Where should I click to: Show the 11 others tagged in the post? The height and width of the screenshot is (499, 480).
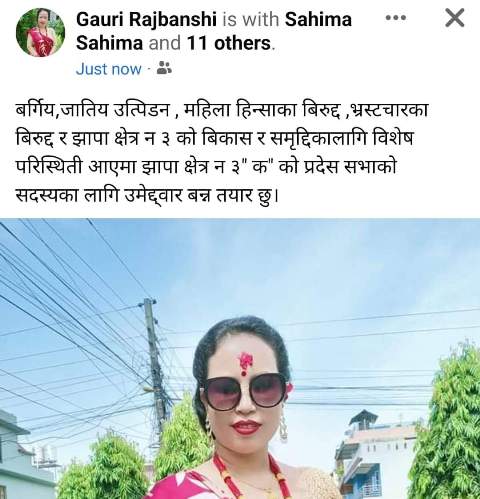[x=229, y=43]
